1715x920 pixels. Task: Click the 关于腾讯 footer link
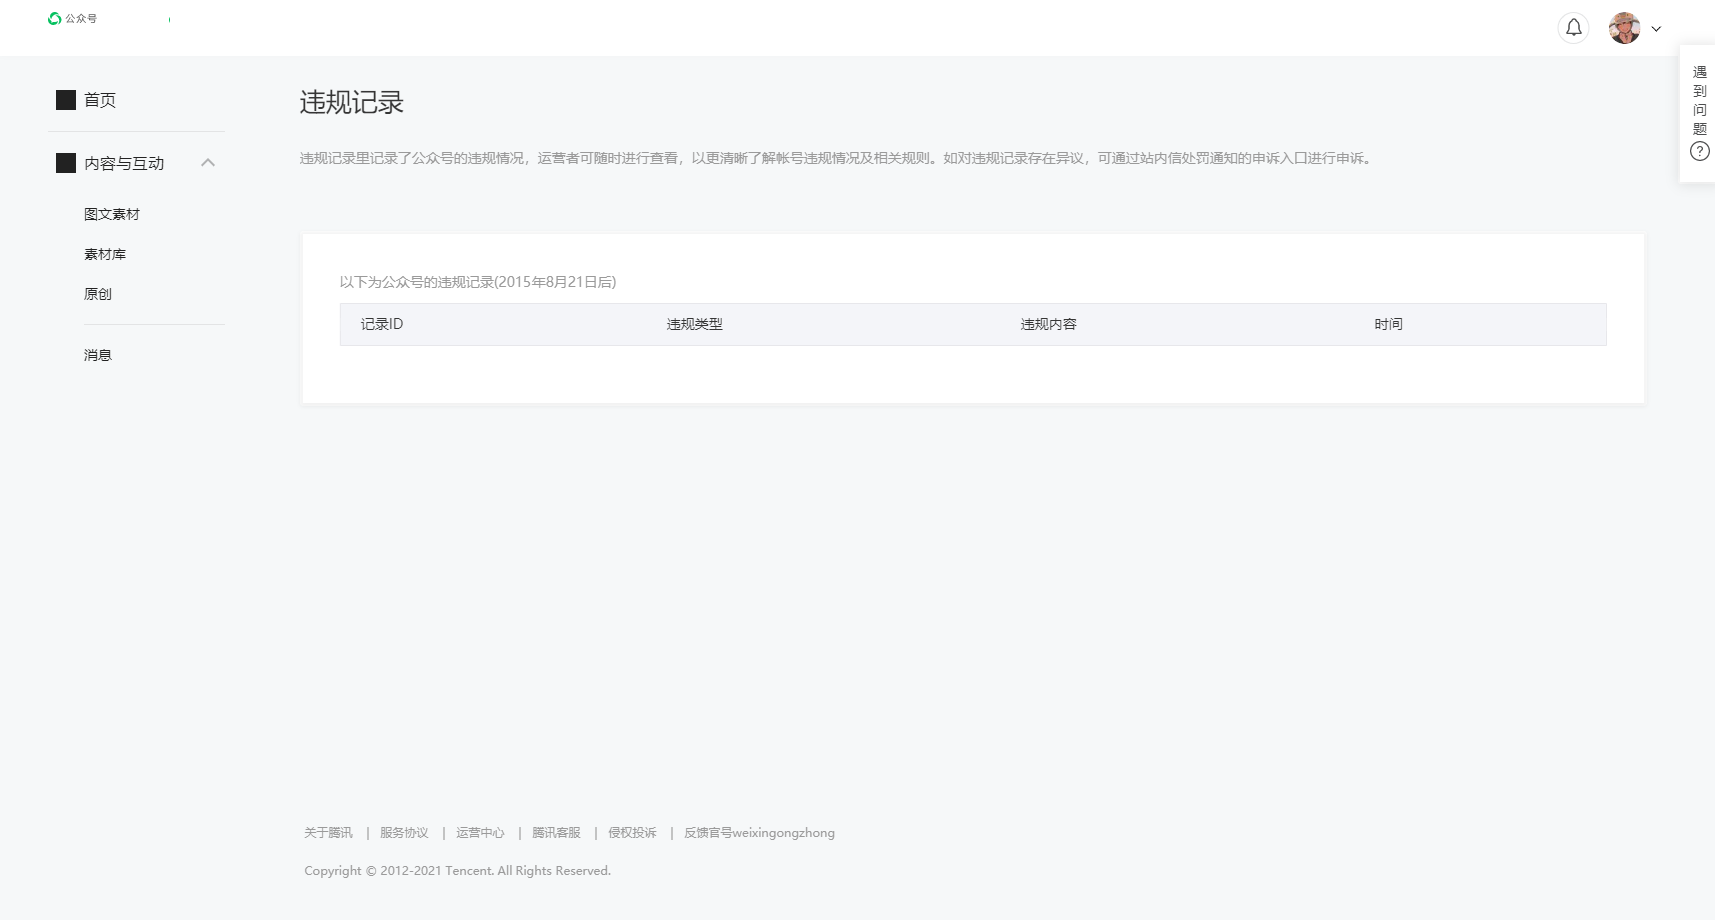328,833
